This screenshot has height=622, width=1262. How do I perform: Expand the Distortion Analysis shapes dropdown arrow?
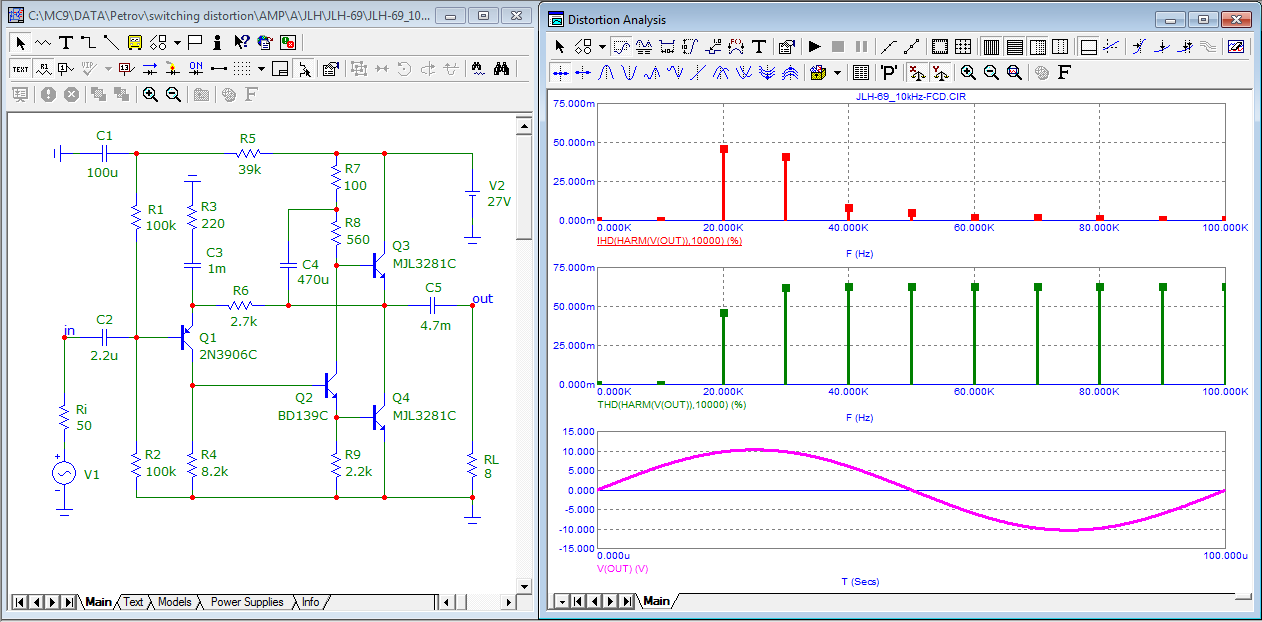[x=602, y=46]
